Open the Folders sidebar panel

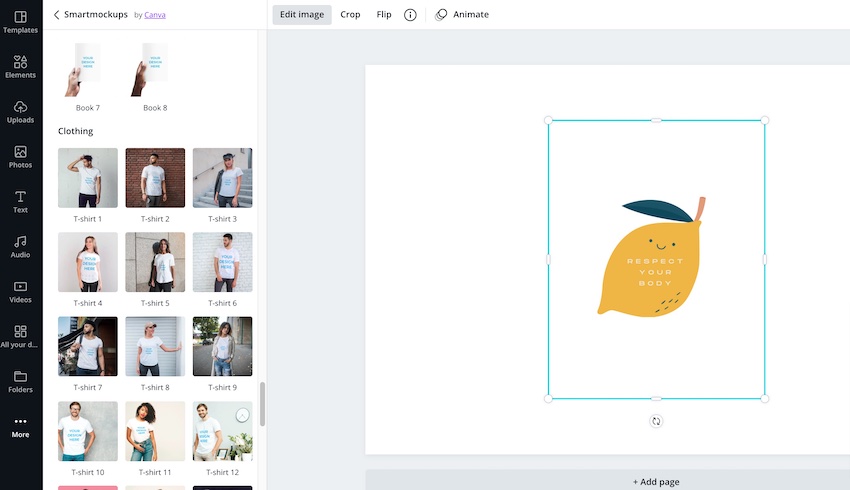click(x=21, y=382)
